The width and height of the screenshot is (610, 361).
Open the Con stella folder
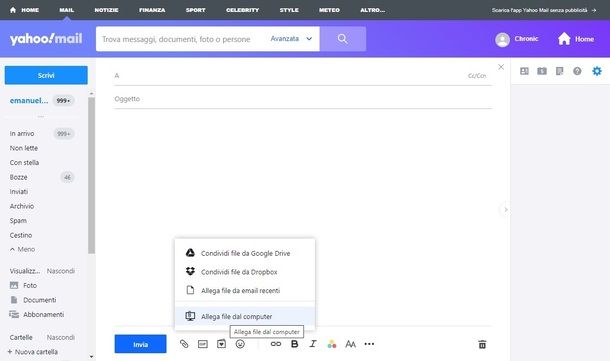pyautogui.click(x=24, y=162)
